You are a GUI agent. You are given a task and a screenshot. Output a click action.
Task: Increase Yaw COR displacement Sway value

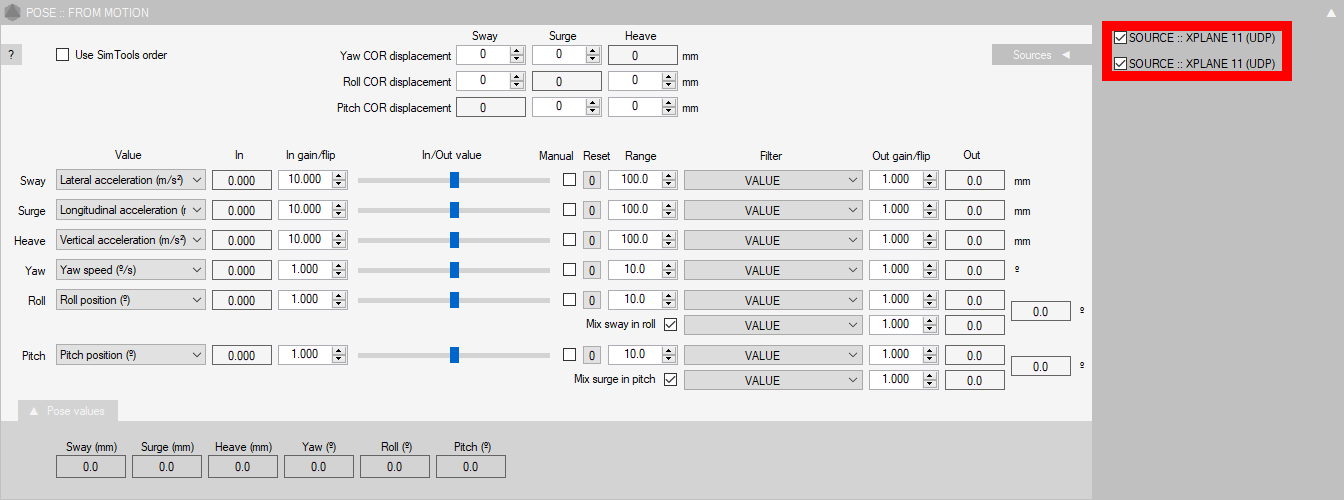(x=517, y=50)
